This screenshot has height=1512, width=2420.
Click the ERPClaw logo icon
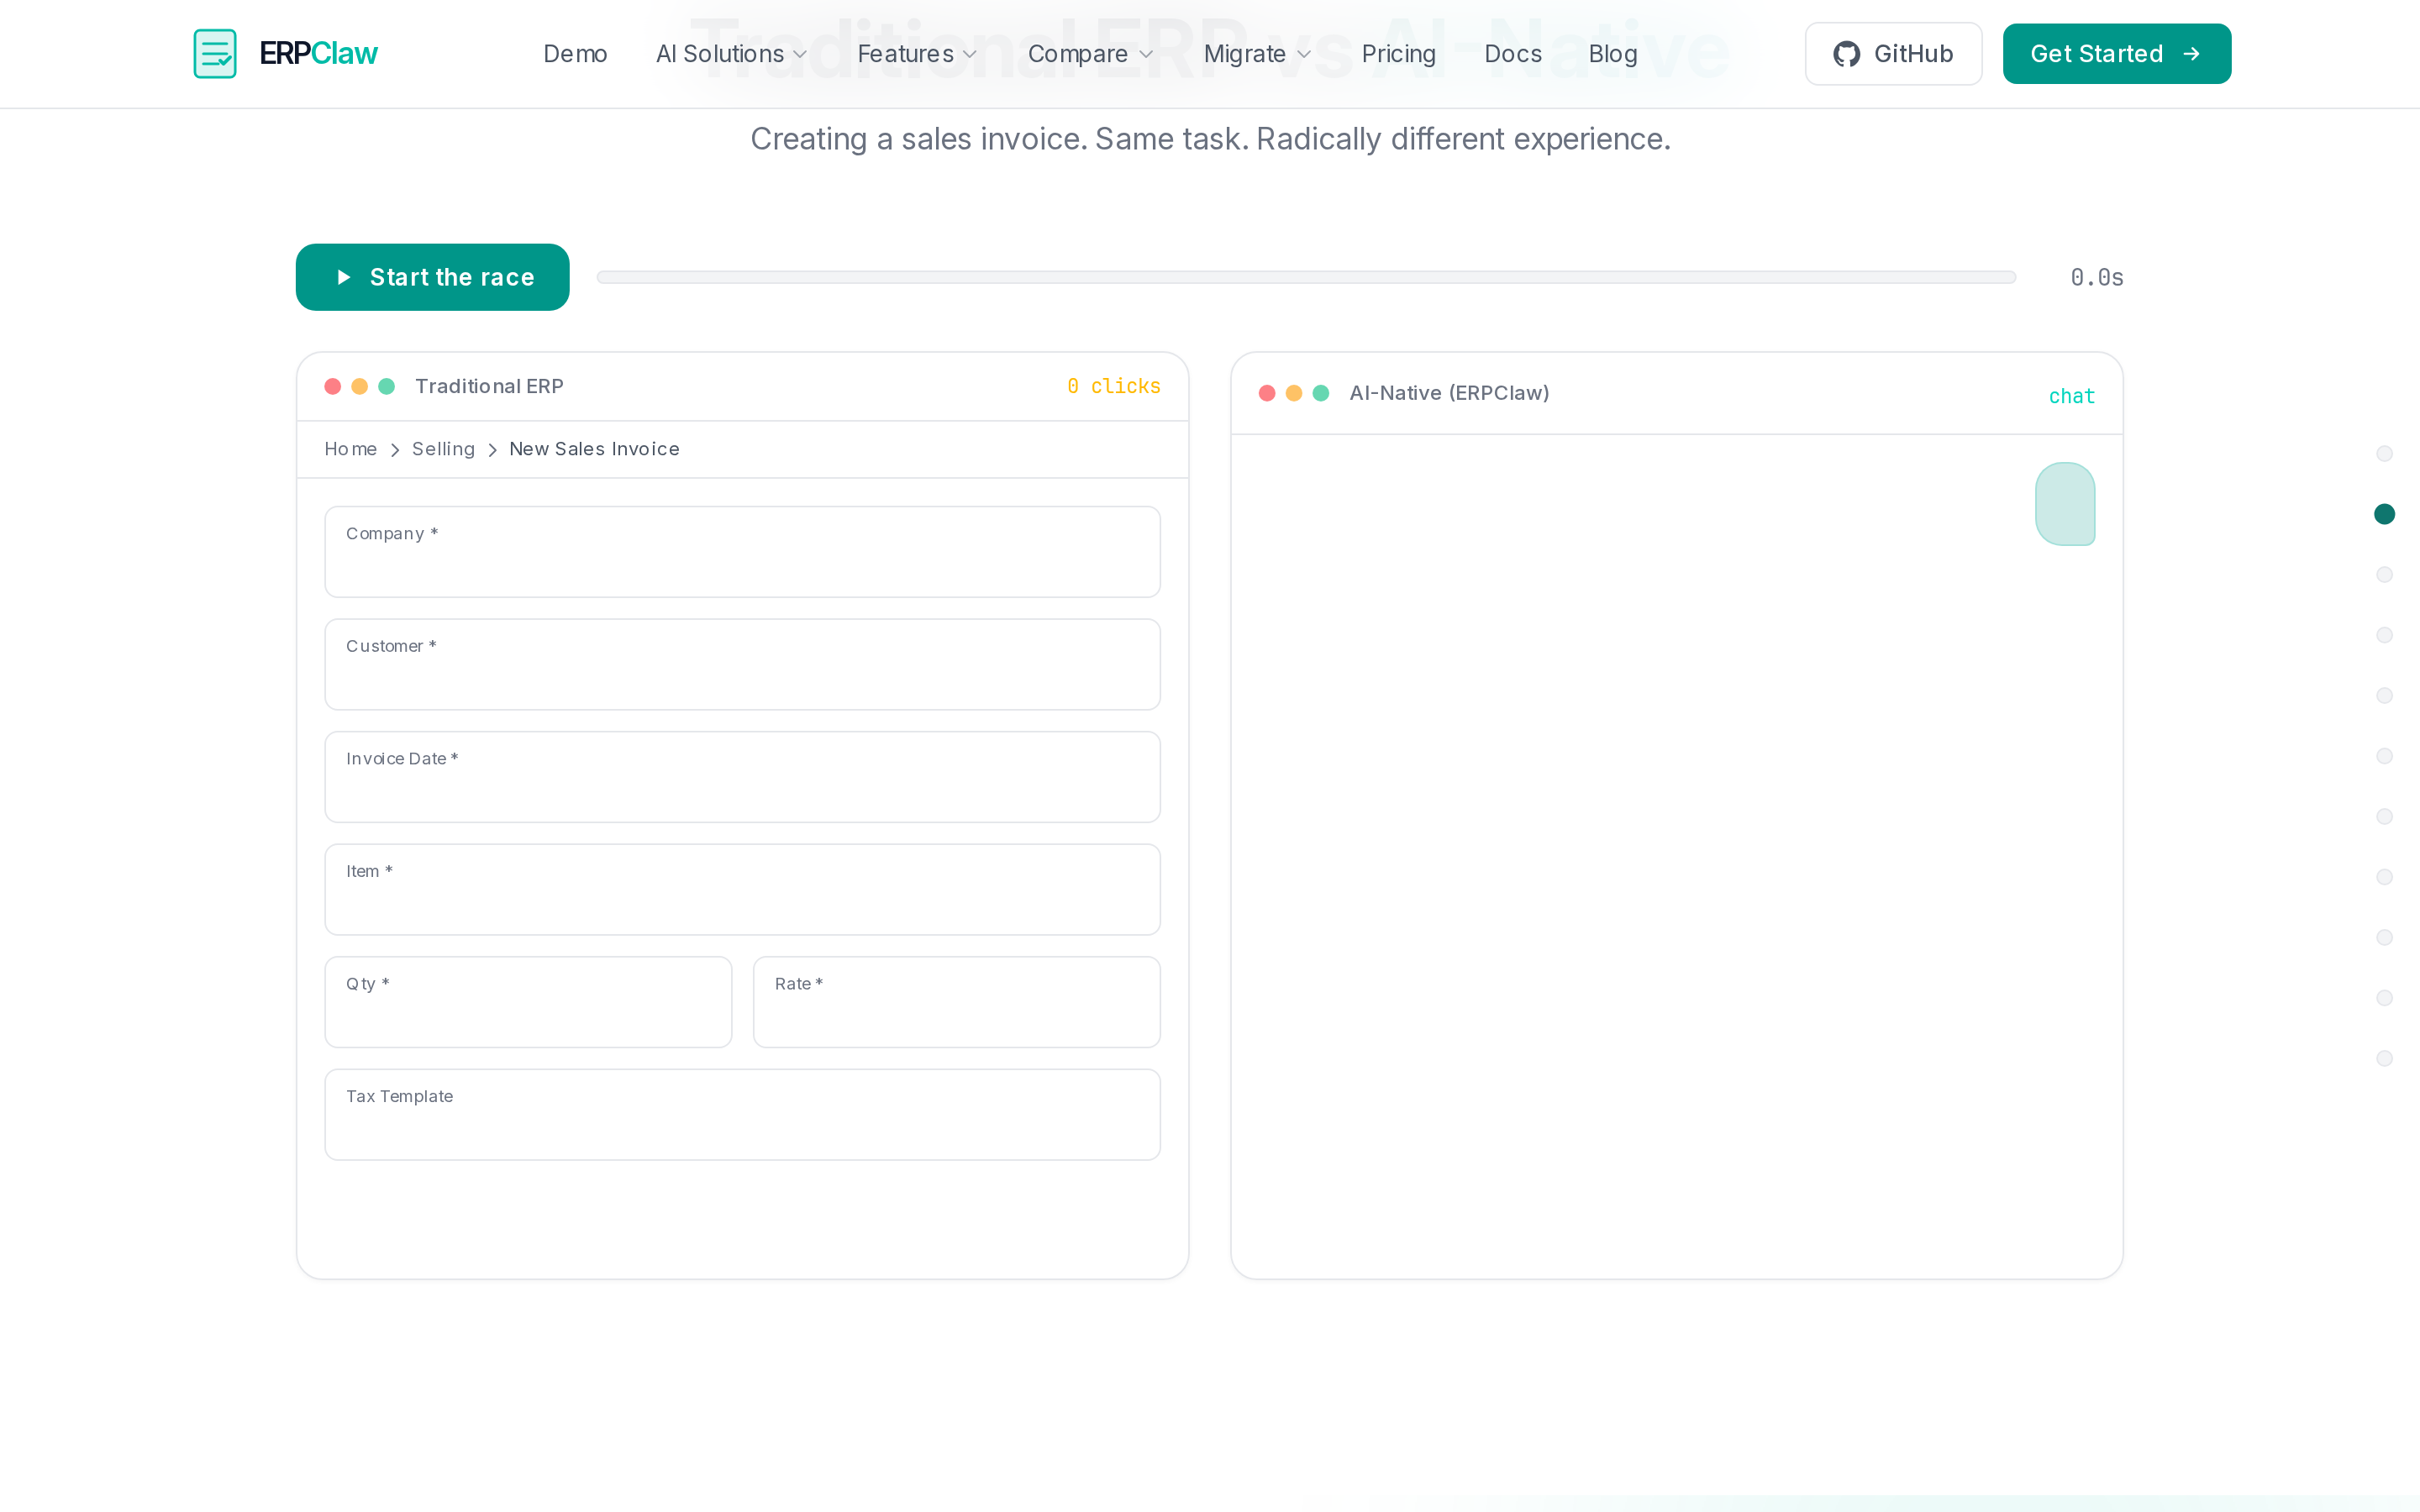(x=215, y=54)
